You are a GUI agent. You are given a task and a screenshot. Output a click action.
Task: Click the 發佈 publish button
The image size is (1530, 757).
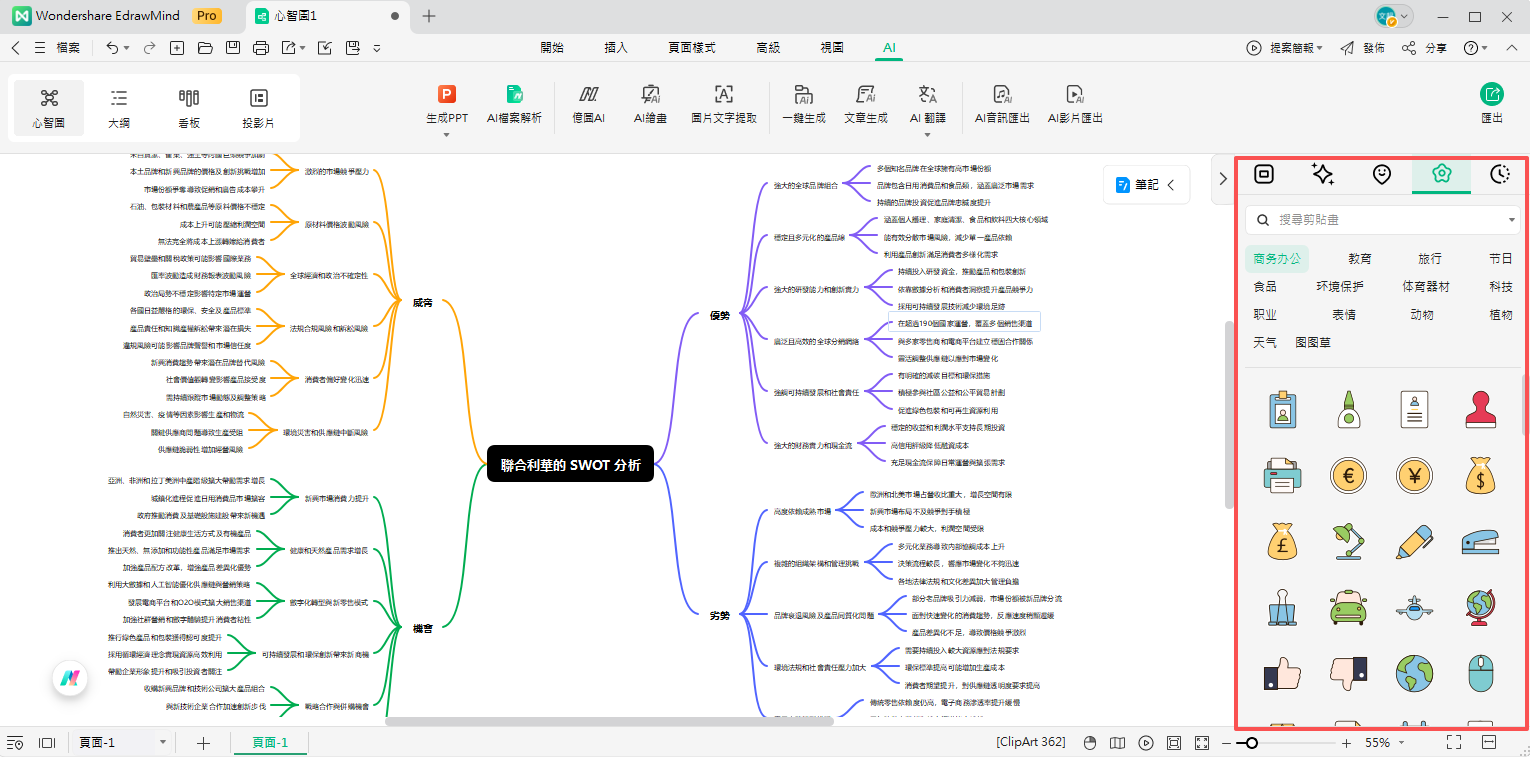[x=1373, y=47]
